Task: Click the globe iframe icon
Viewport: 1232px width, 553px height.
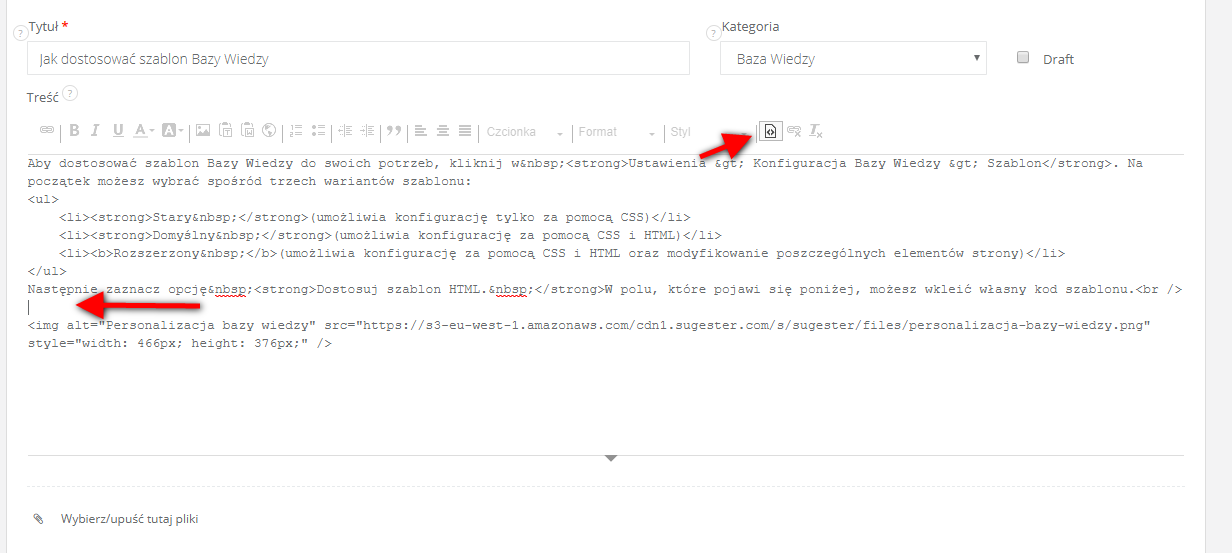Action: coord(269,131)
